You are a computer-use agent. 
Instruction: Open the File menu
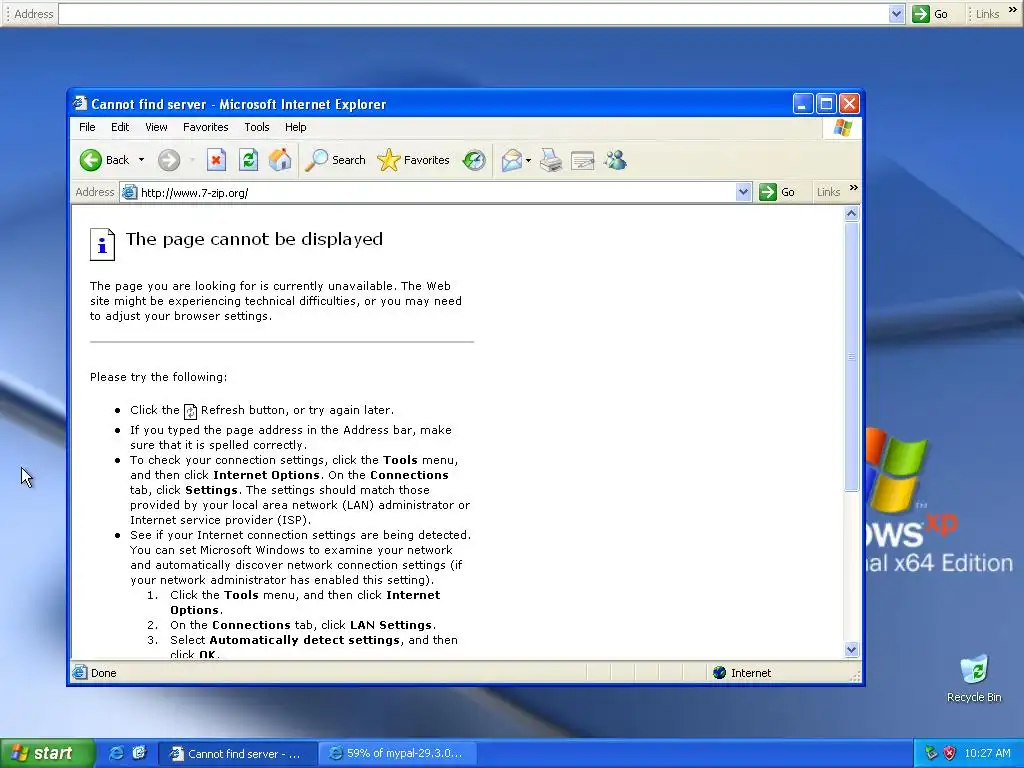click(87, 127)
